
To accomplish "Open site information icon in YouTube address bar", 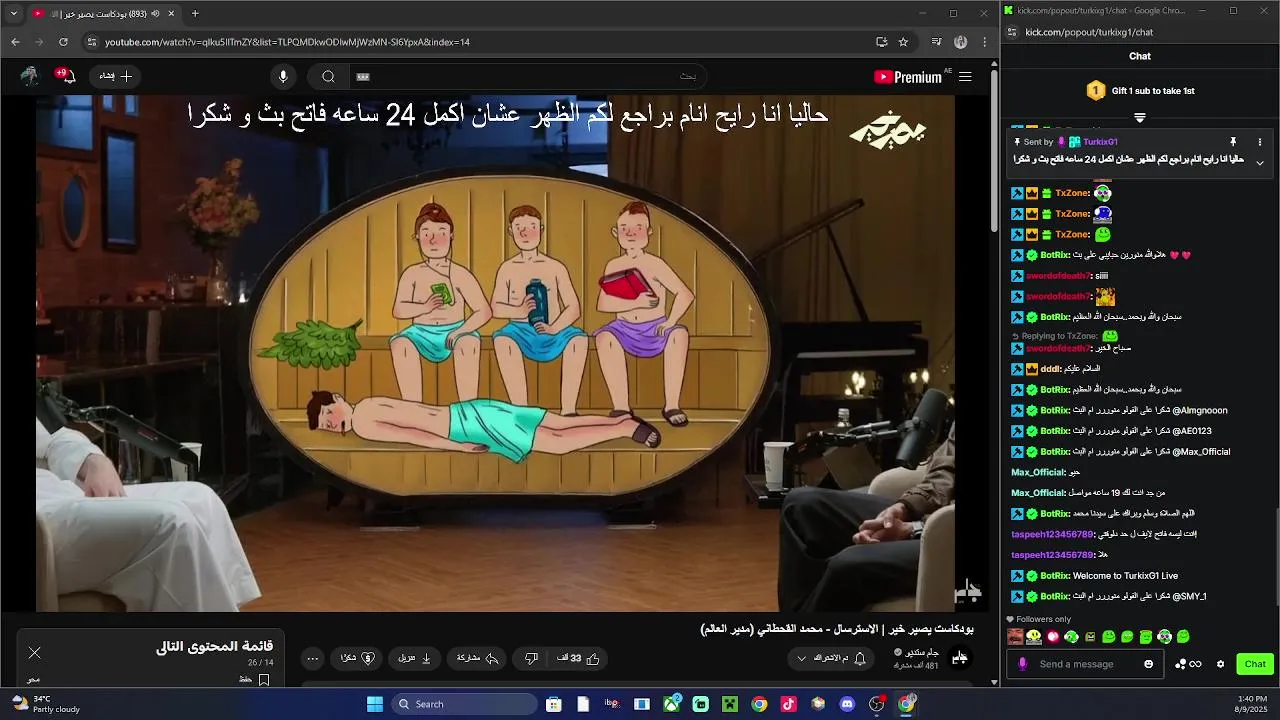I will click(92, 42).
